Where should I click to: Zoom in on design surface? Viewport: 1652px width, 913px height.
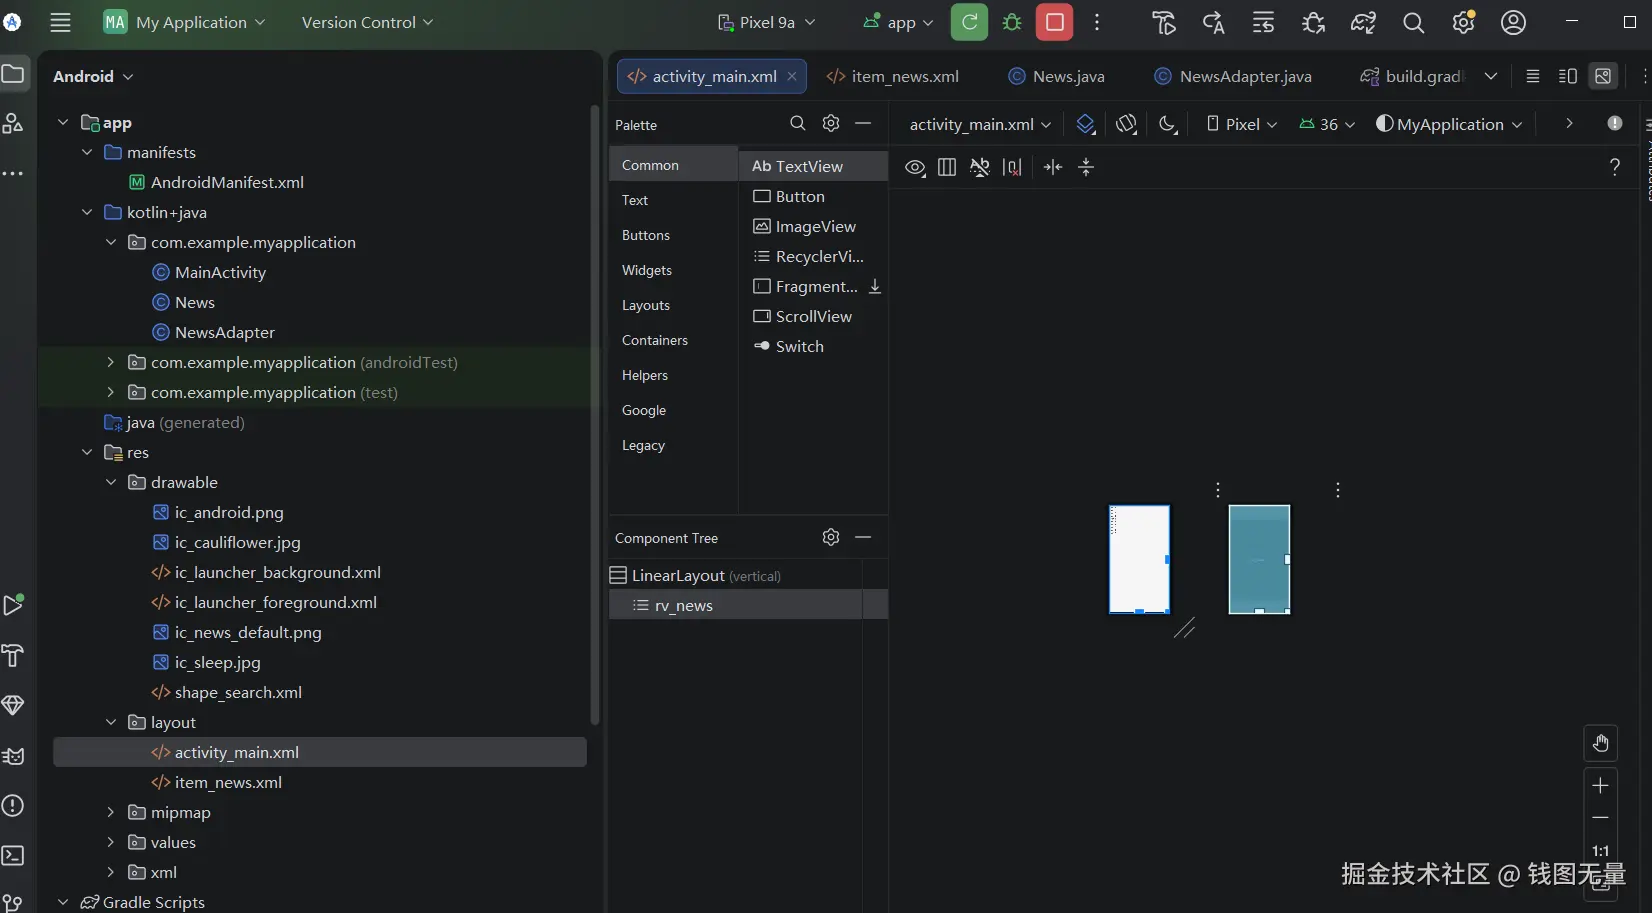[1600, 786]
